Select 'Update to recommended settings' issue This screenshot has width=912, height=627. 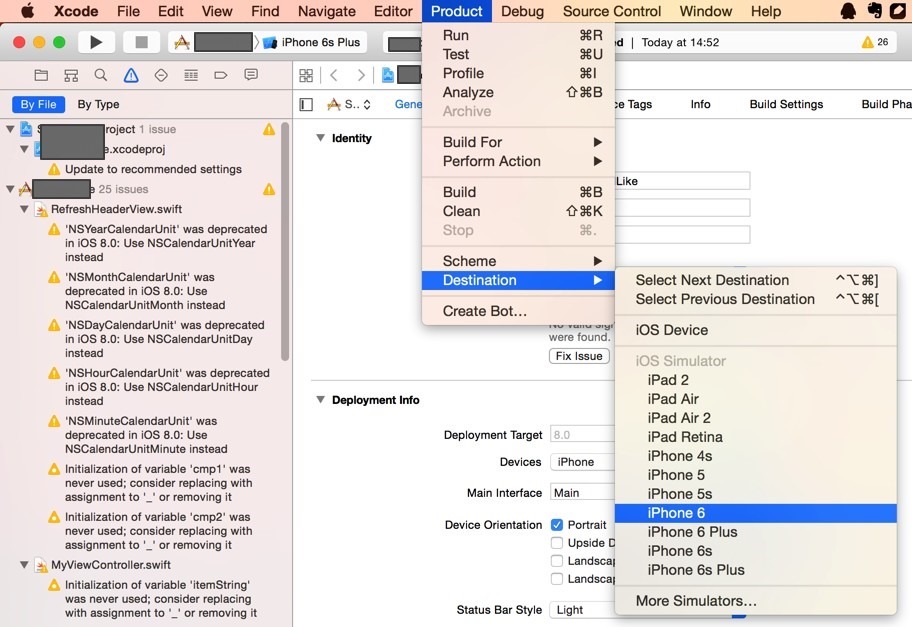(153, 169)
